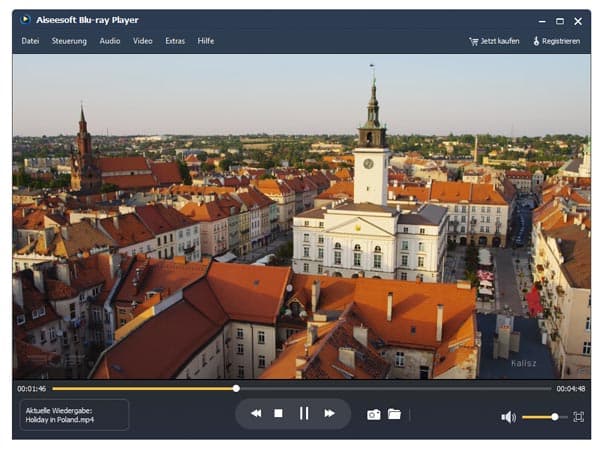Open the Audio menu
The width and height of the screenshot is (600, 449).
(x=110, y=41)
